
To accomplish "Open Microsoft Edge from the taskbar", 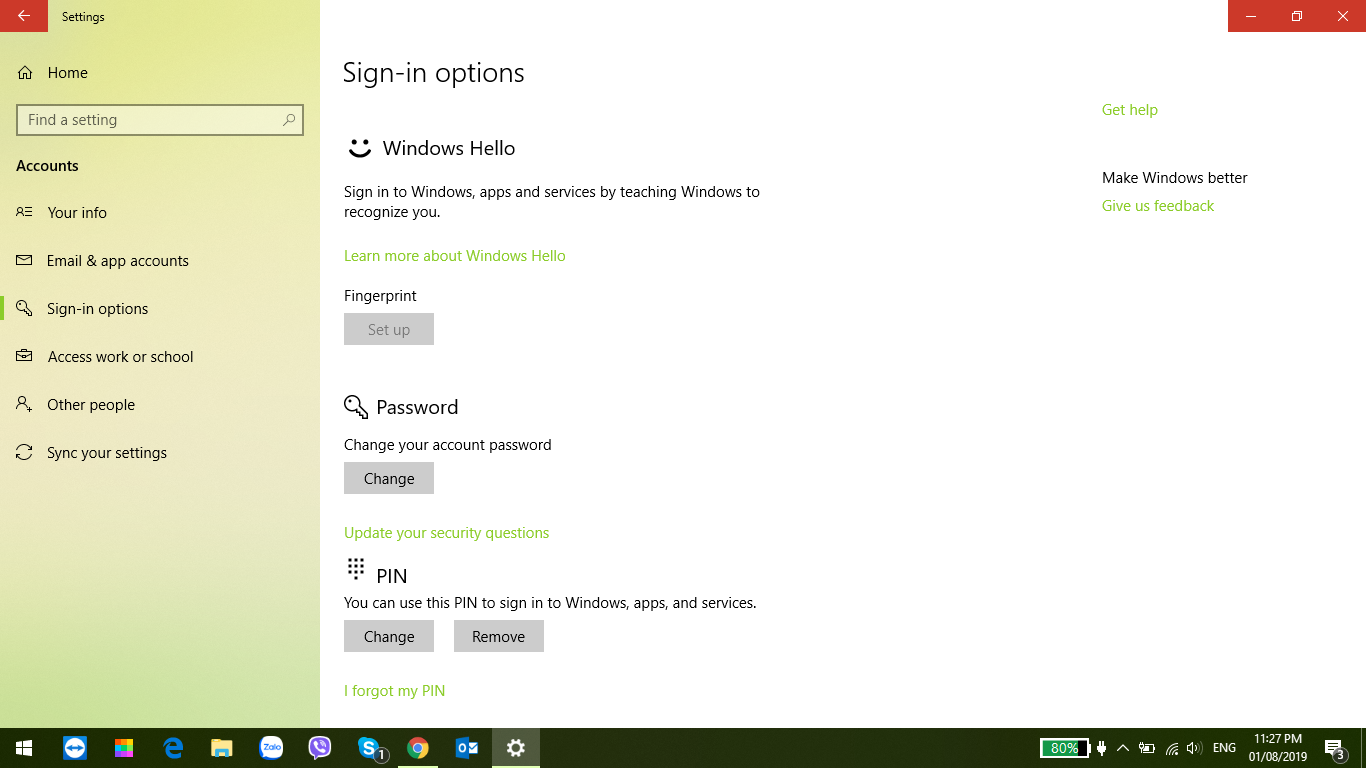I will click(173, 748).
